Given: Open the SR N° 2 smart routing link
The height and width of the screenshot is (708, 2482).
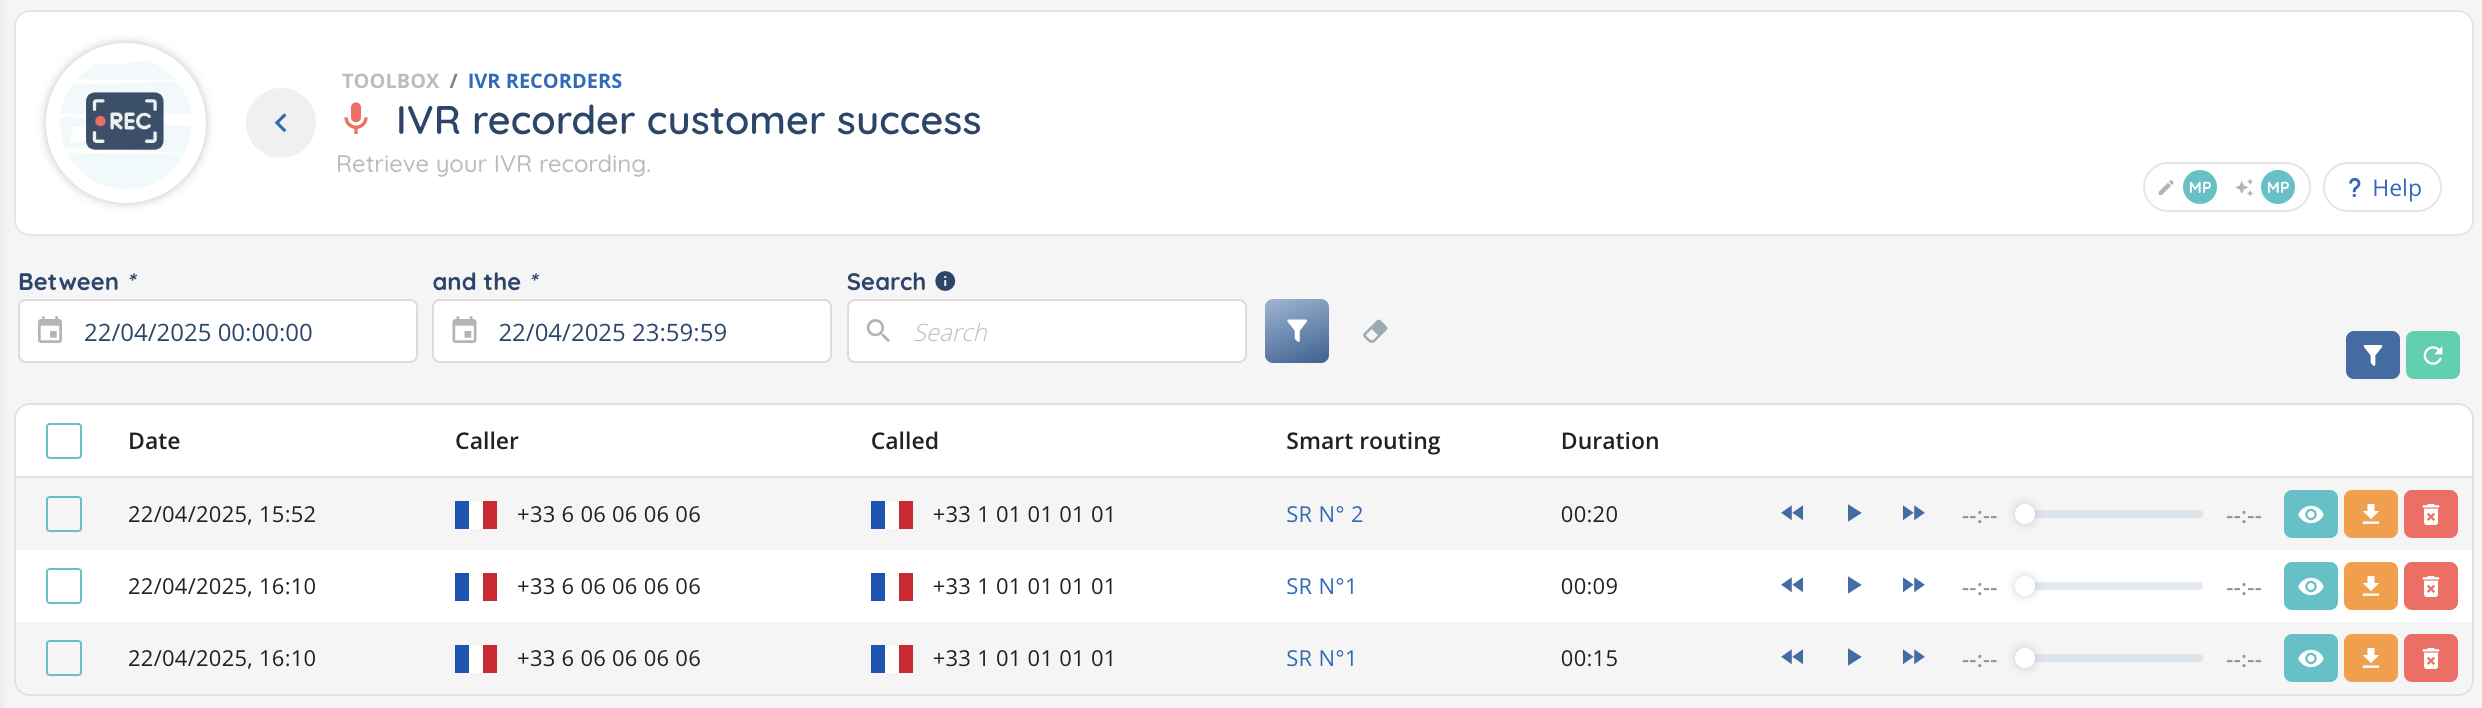Looking at the screenshot, I should coord(1324,514).
